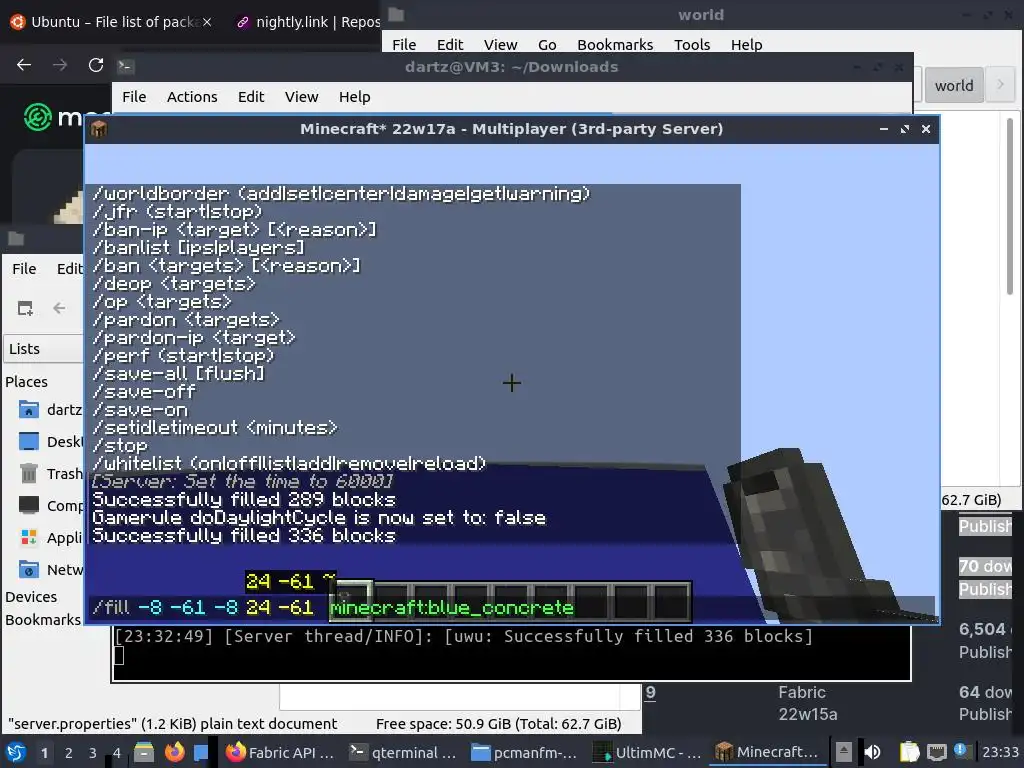Open the clipboard manager tray icon
The width and height of the screenshot is (1024, 768).
(910, 752)
